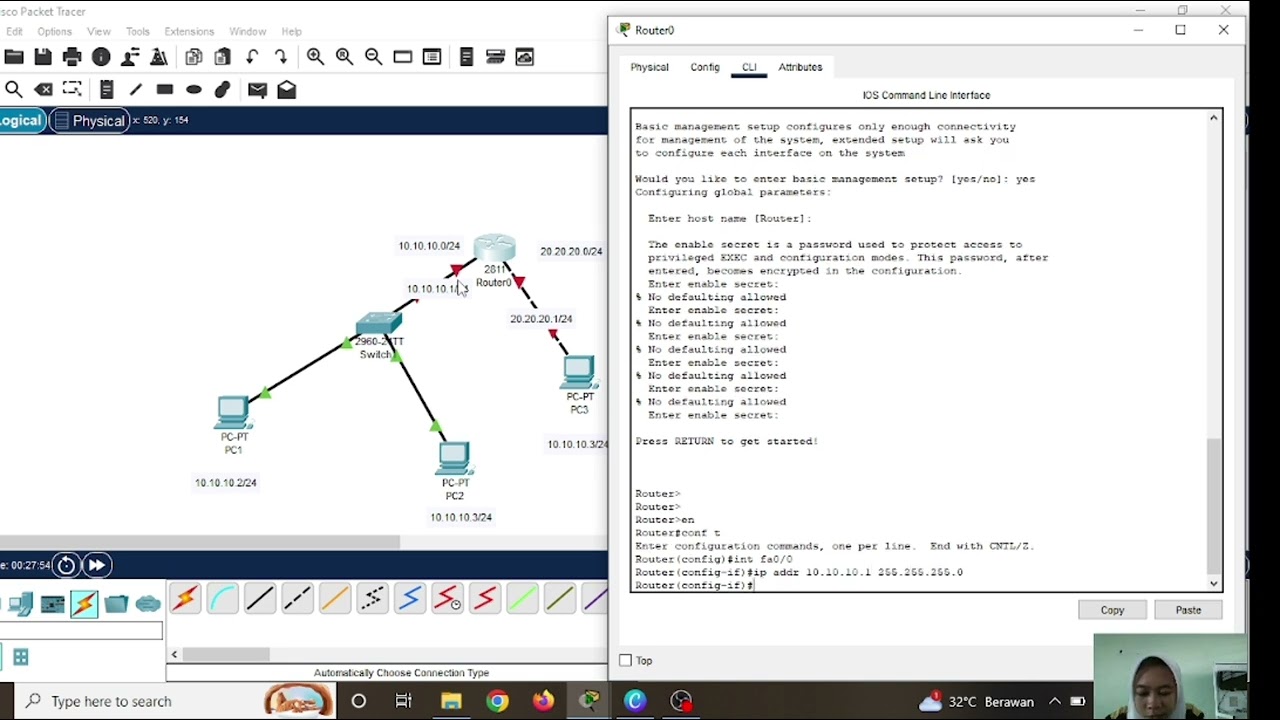1280x720 pixels.
Task: Open custom devices dialog icon
Action: point(432,57)
